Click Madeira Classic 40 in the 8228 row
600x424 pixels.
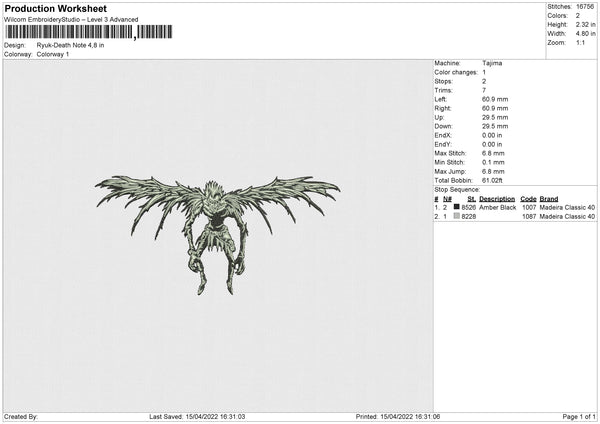[x=567, y=217]
